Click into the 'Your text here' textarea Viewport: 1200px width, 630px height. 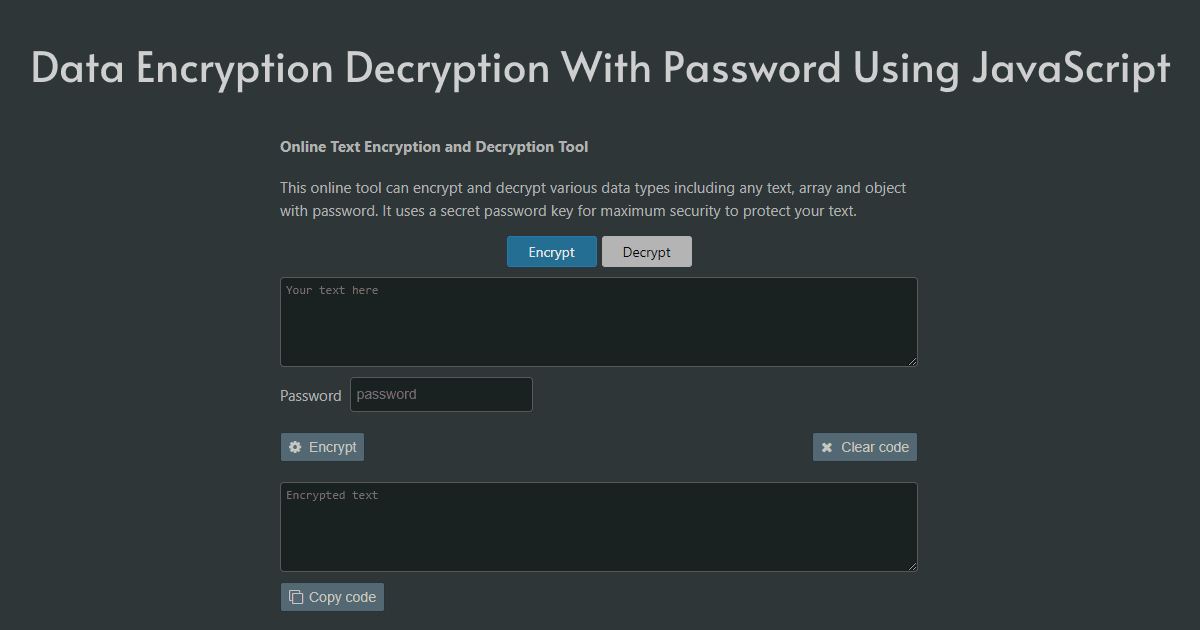tap(599, 322)
